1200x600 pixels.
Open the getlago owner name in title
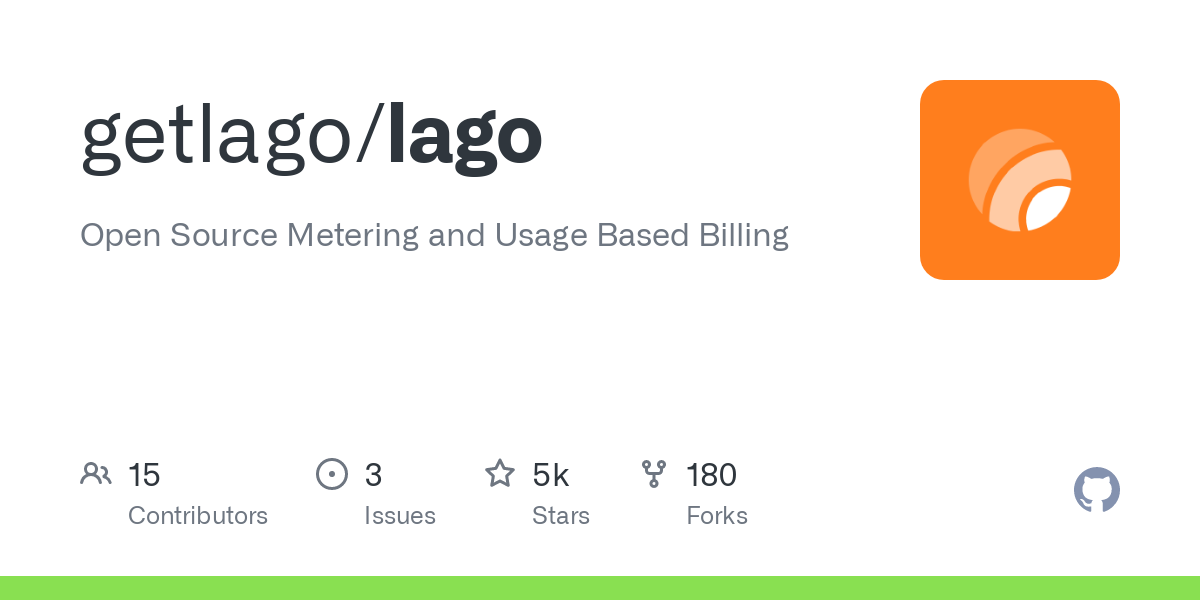217,138
